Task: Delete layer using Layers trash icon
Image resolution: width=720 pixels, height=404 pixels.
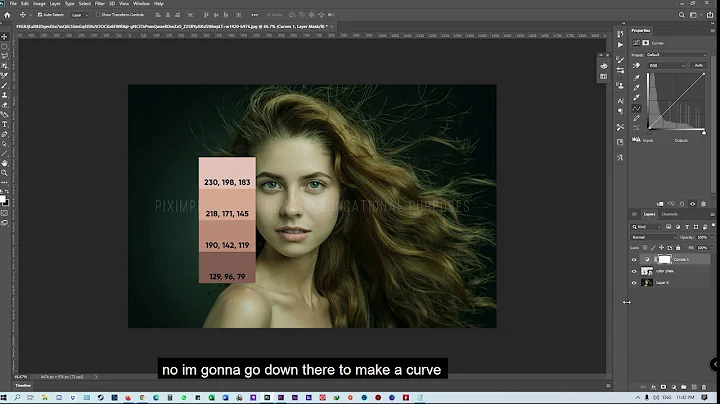Action: coord(704,387)
